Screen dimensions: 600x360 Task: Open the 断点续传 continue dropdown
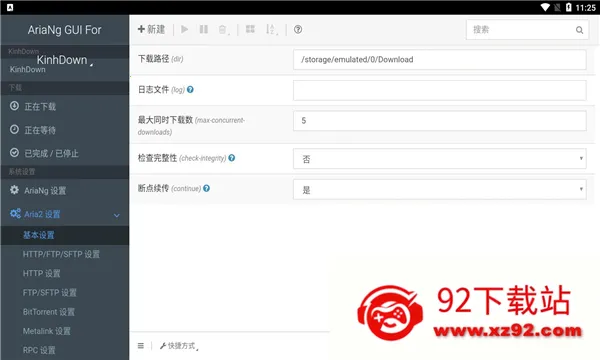(x=440, y=189)
